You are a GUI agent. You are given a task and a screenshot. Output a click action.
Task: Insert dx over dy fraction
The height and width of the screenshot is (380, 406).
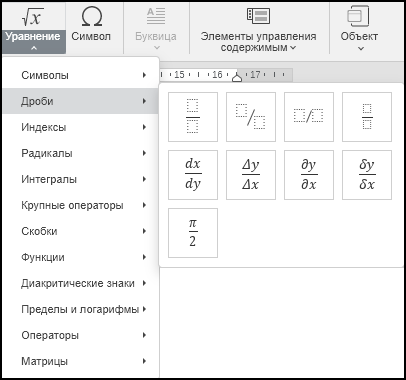[193, 175]
